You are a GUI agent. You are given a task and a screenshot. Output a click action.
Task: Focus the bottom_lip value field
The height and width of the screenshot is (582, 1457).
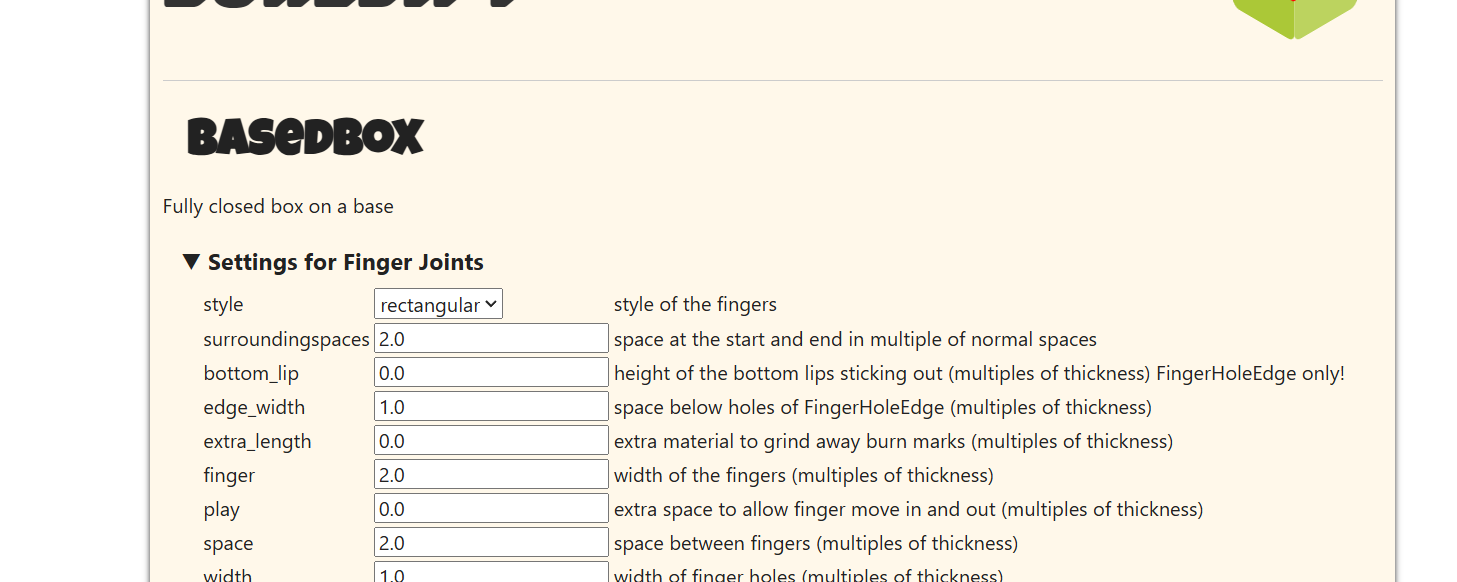click(491, 372)
